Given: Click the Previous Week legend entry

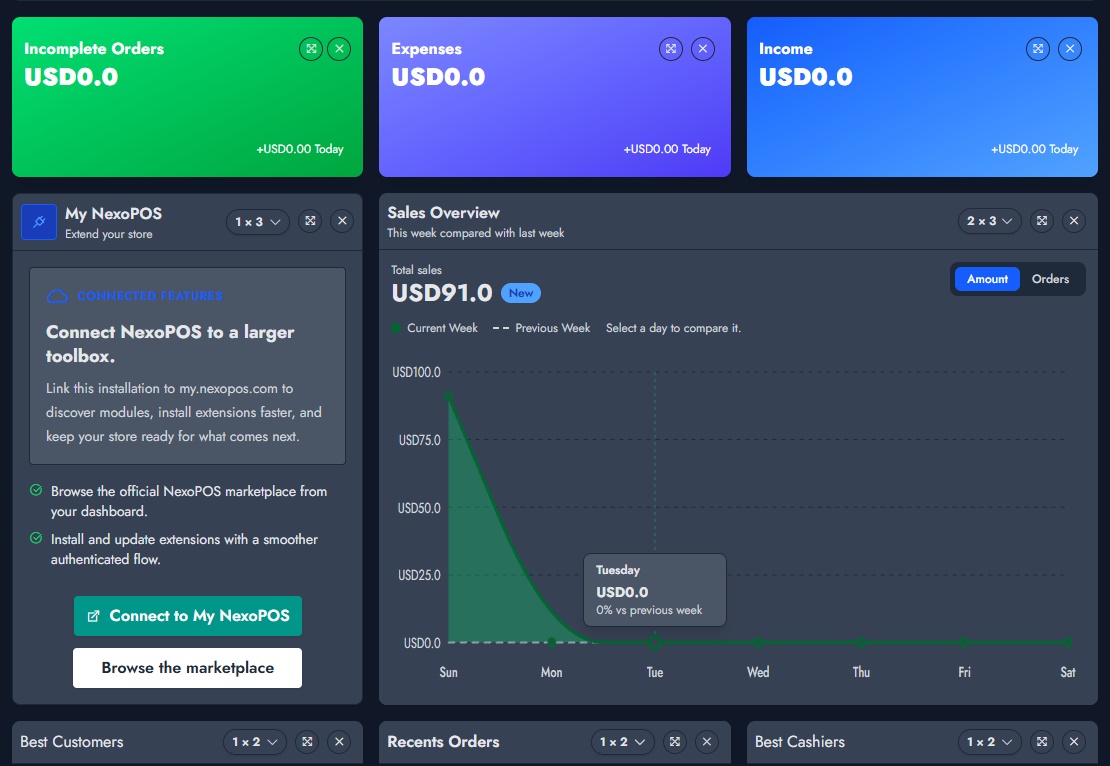Looking at the screenshot, I should 542,328.
